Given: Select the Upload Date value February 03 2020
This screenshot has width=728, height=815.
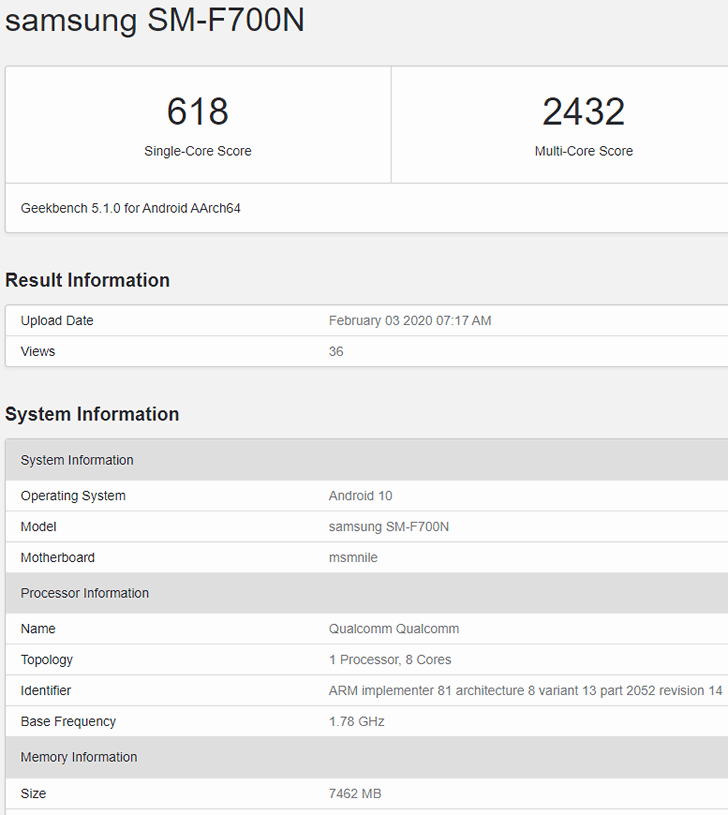Looking at the screenshot, I should pyautogui.click(x=409, y=321).
